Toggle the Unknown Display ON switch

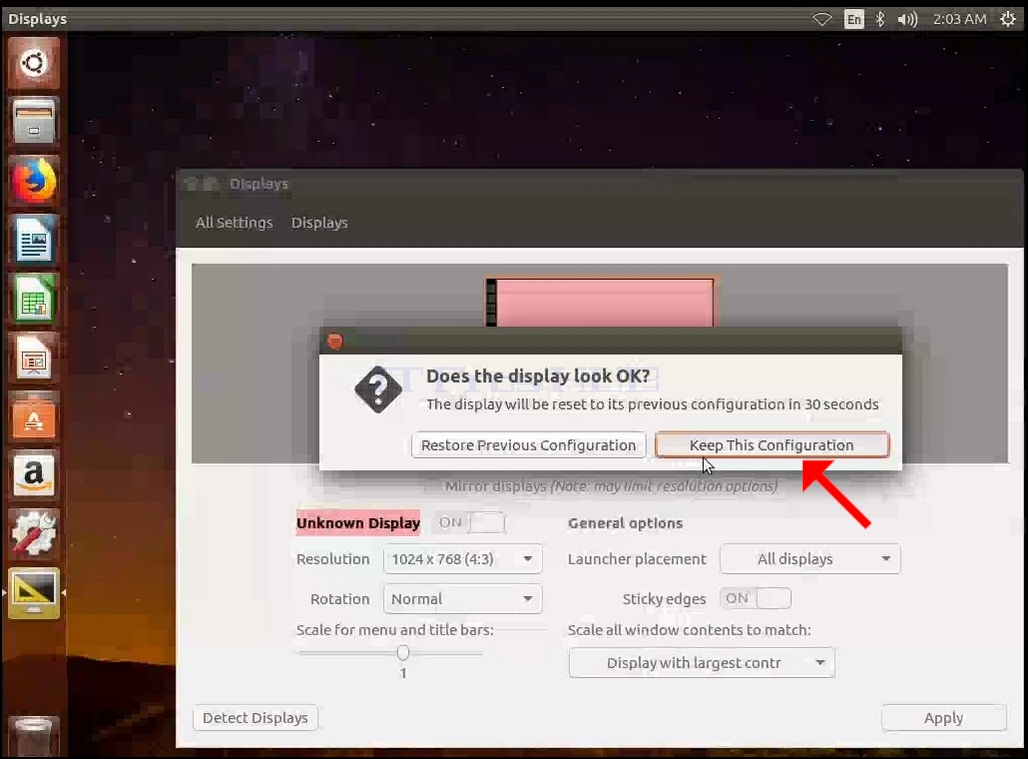point(469,522)
